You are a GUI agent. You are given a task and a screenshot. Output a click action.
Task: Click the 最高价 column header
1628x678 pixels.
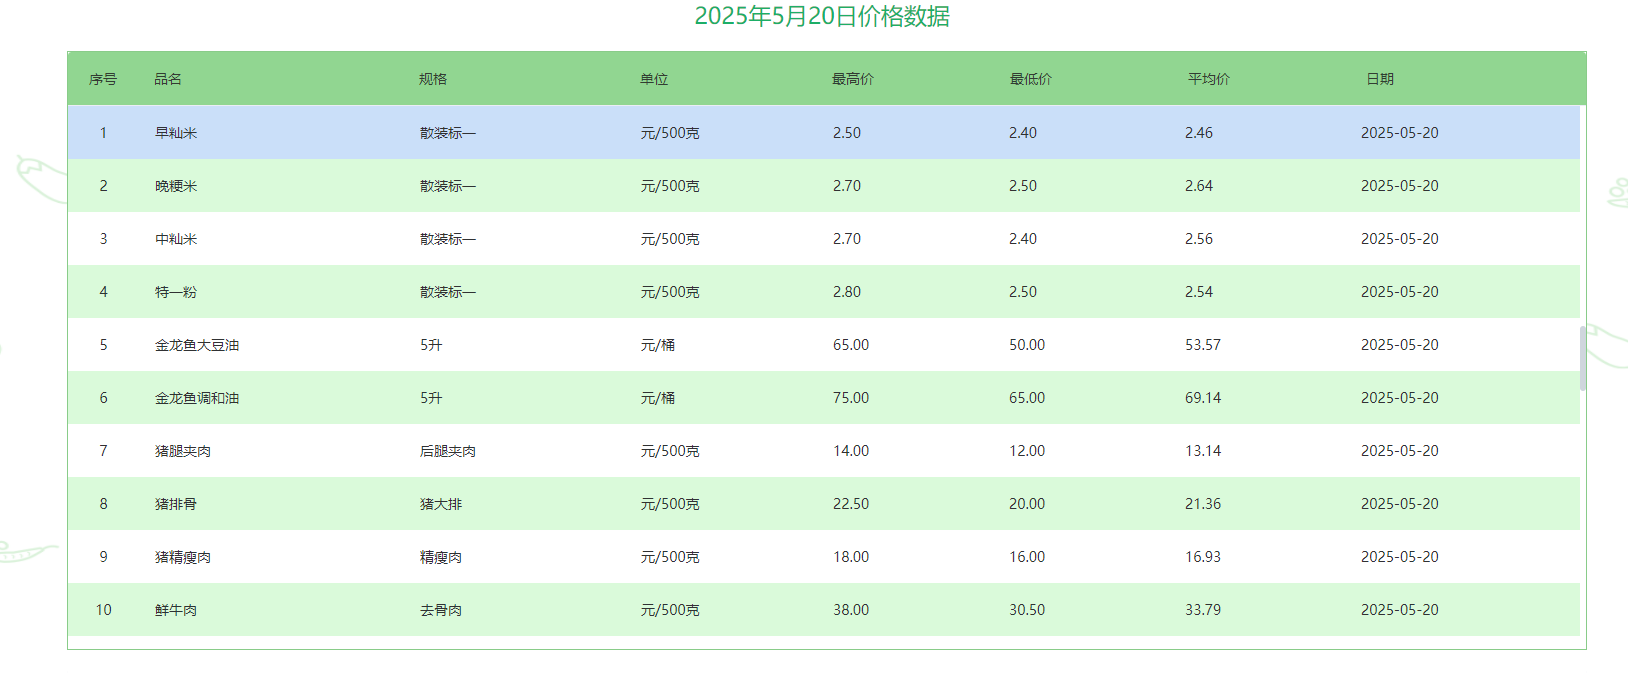pyautogui.click(x=852, y=79)
